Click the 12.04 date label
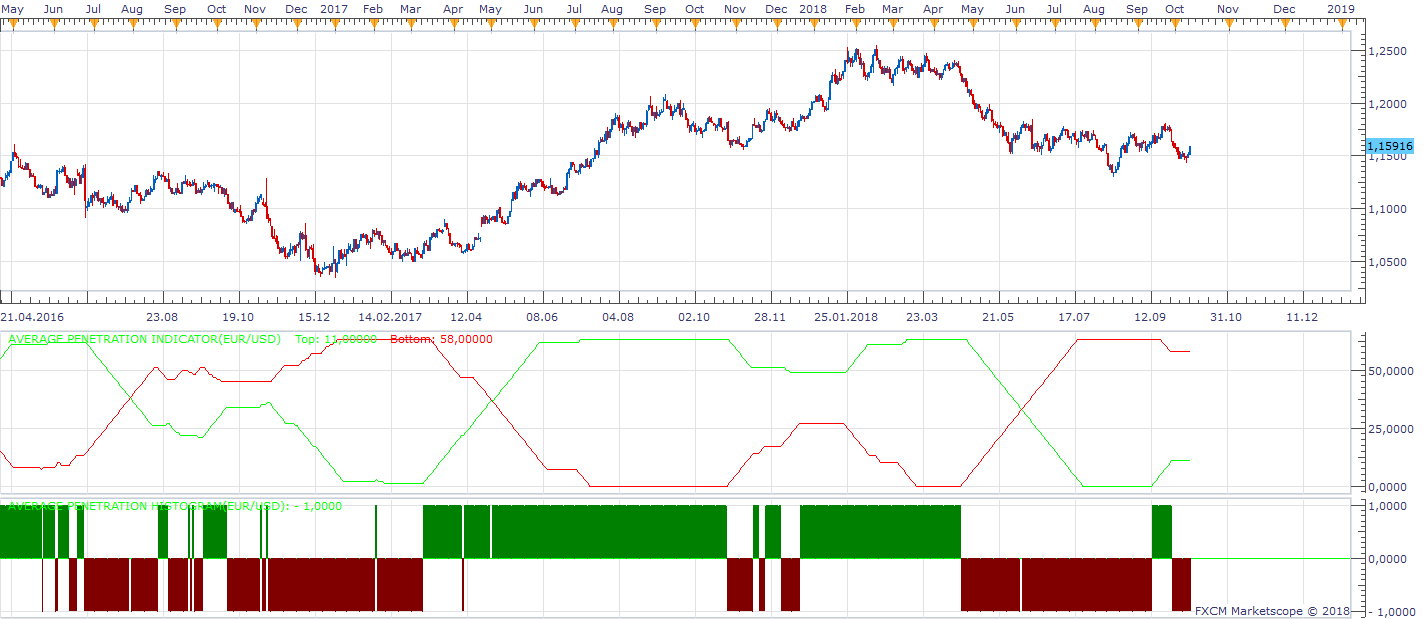 466,317
